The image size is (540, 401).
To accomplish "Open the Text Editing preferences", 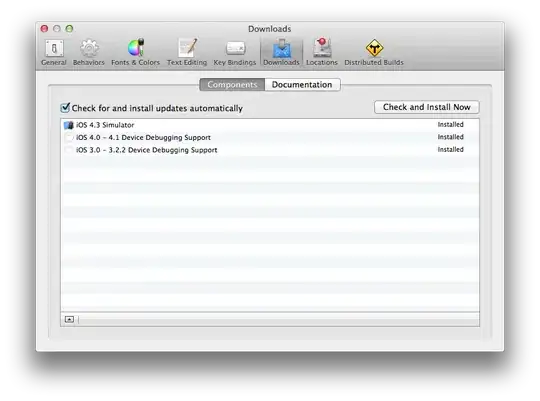I will (187, 52).
